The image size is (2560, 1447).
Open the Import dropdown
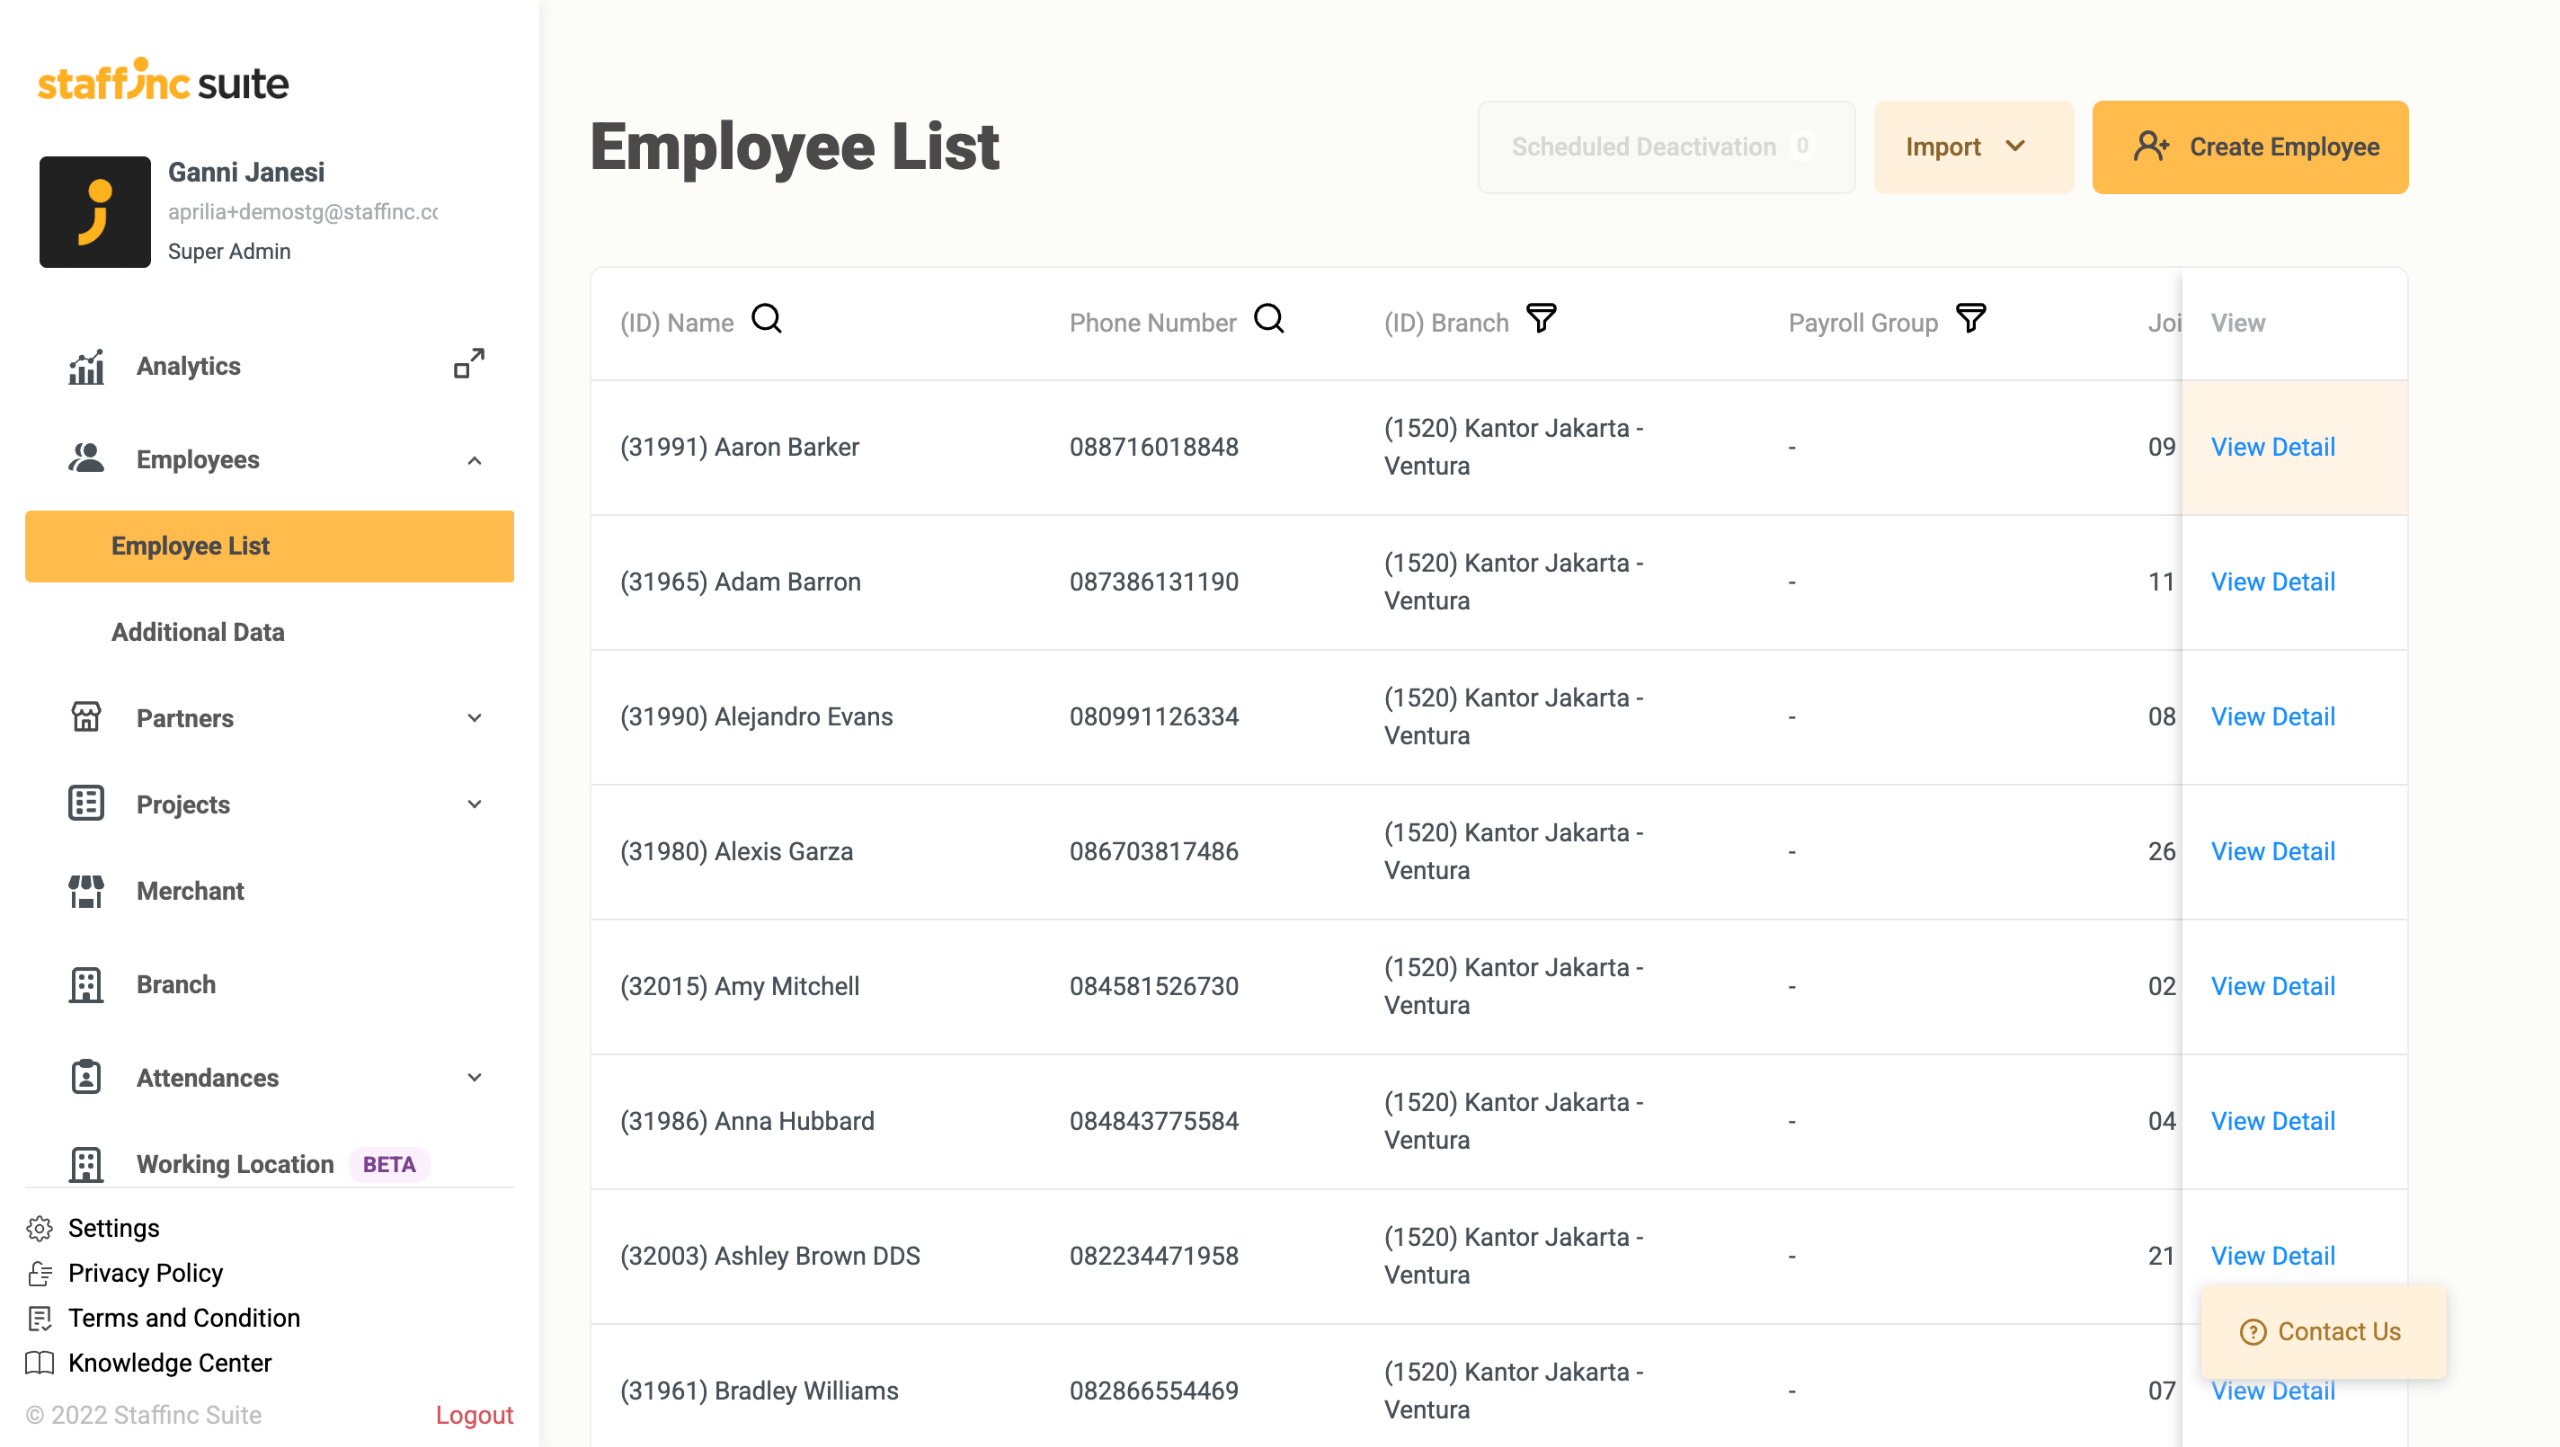pyautogui.click(x=1972, y=147)
